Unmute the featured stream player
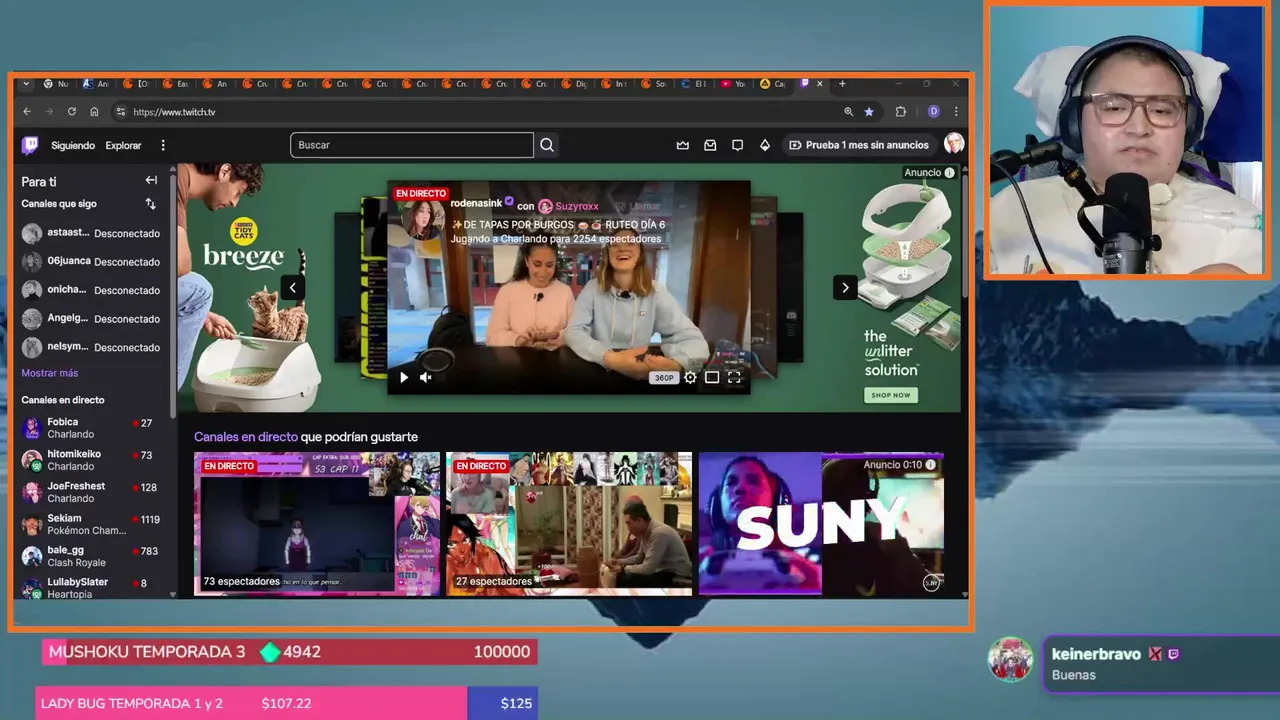 [426, 377]
